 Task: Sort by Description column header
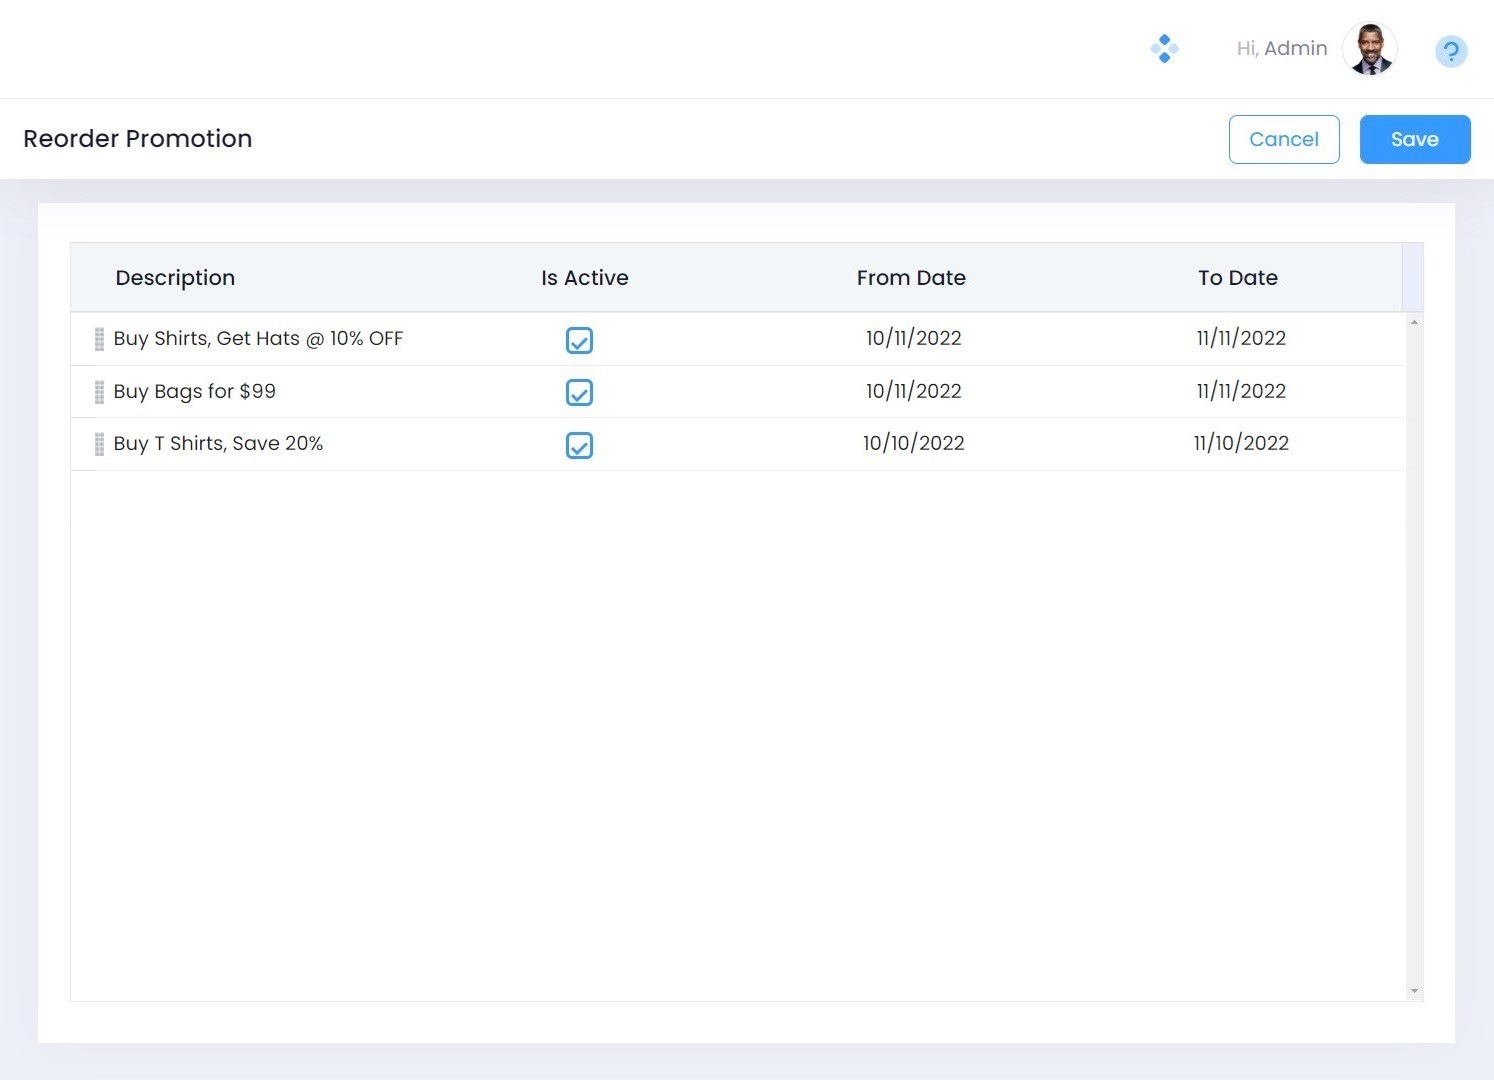(175, 278)
